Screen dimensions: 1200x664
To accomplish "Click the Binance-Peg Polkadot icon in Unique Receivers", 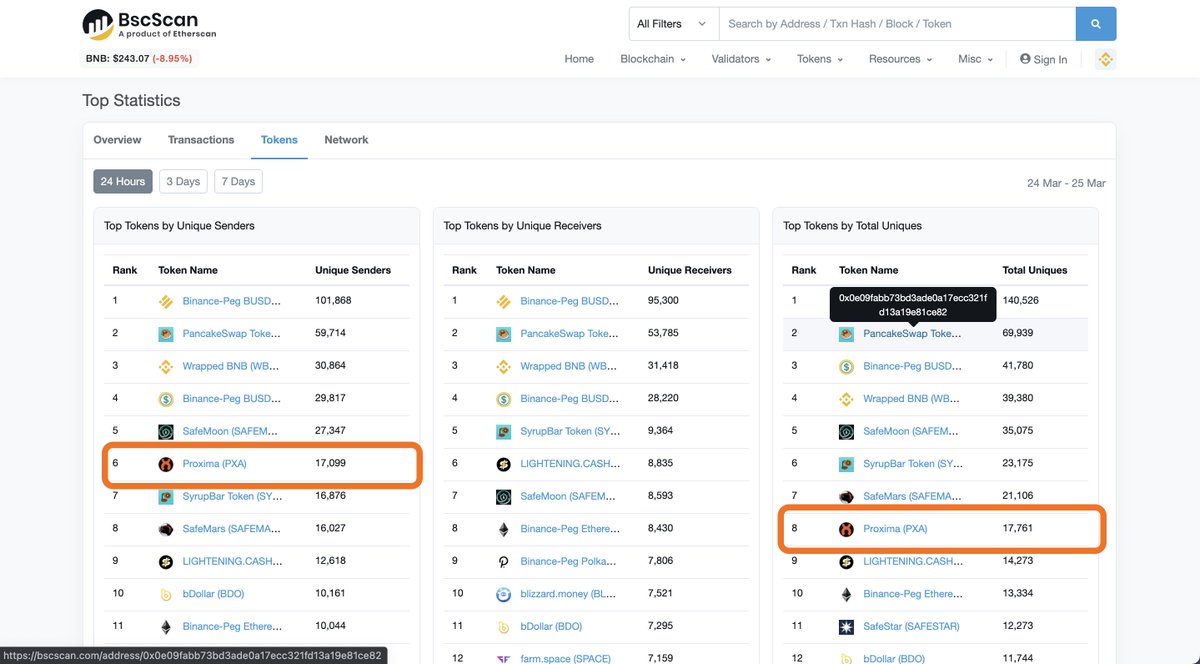I will pyautogui.click(x=504, y=562).
